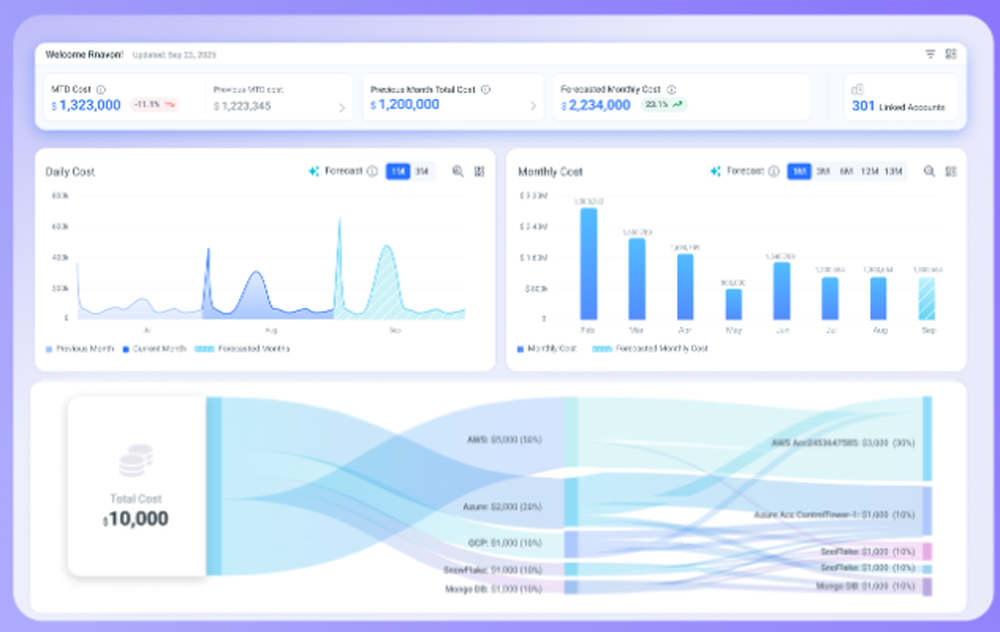Open the search magnifier in Monthly Cost chart
Viewport: 1000px width, 632px height.
[929, 172]
